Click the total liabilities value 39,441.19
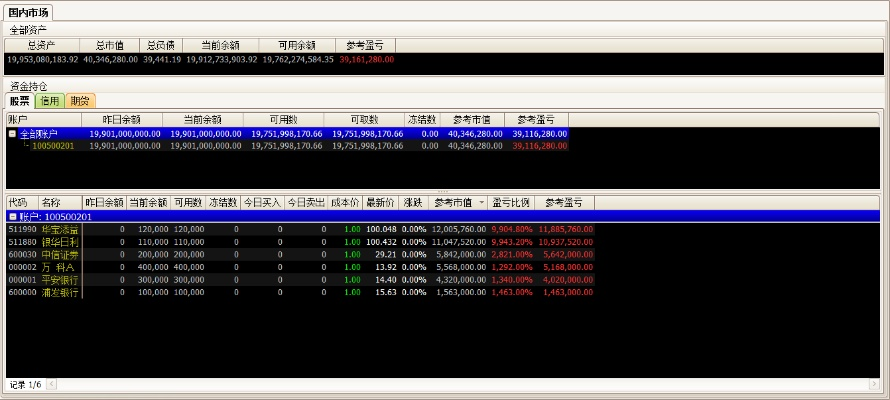 [x=162, y=59]
